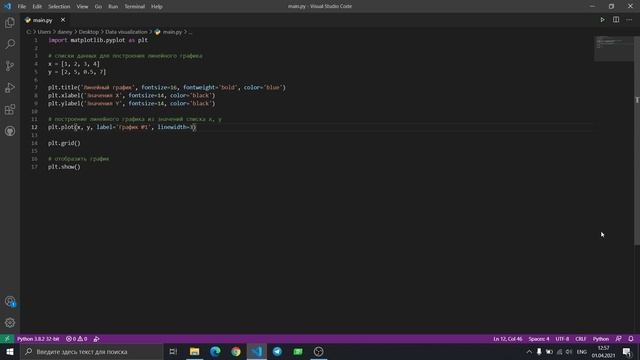Image resolution: width=640 pixels, height=360 pixels.
Task: Change Spaces: 4 indentation setting
Action: click(539, 339)
